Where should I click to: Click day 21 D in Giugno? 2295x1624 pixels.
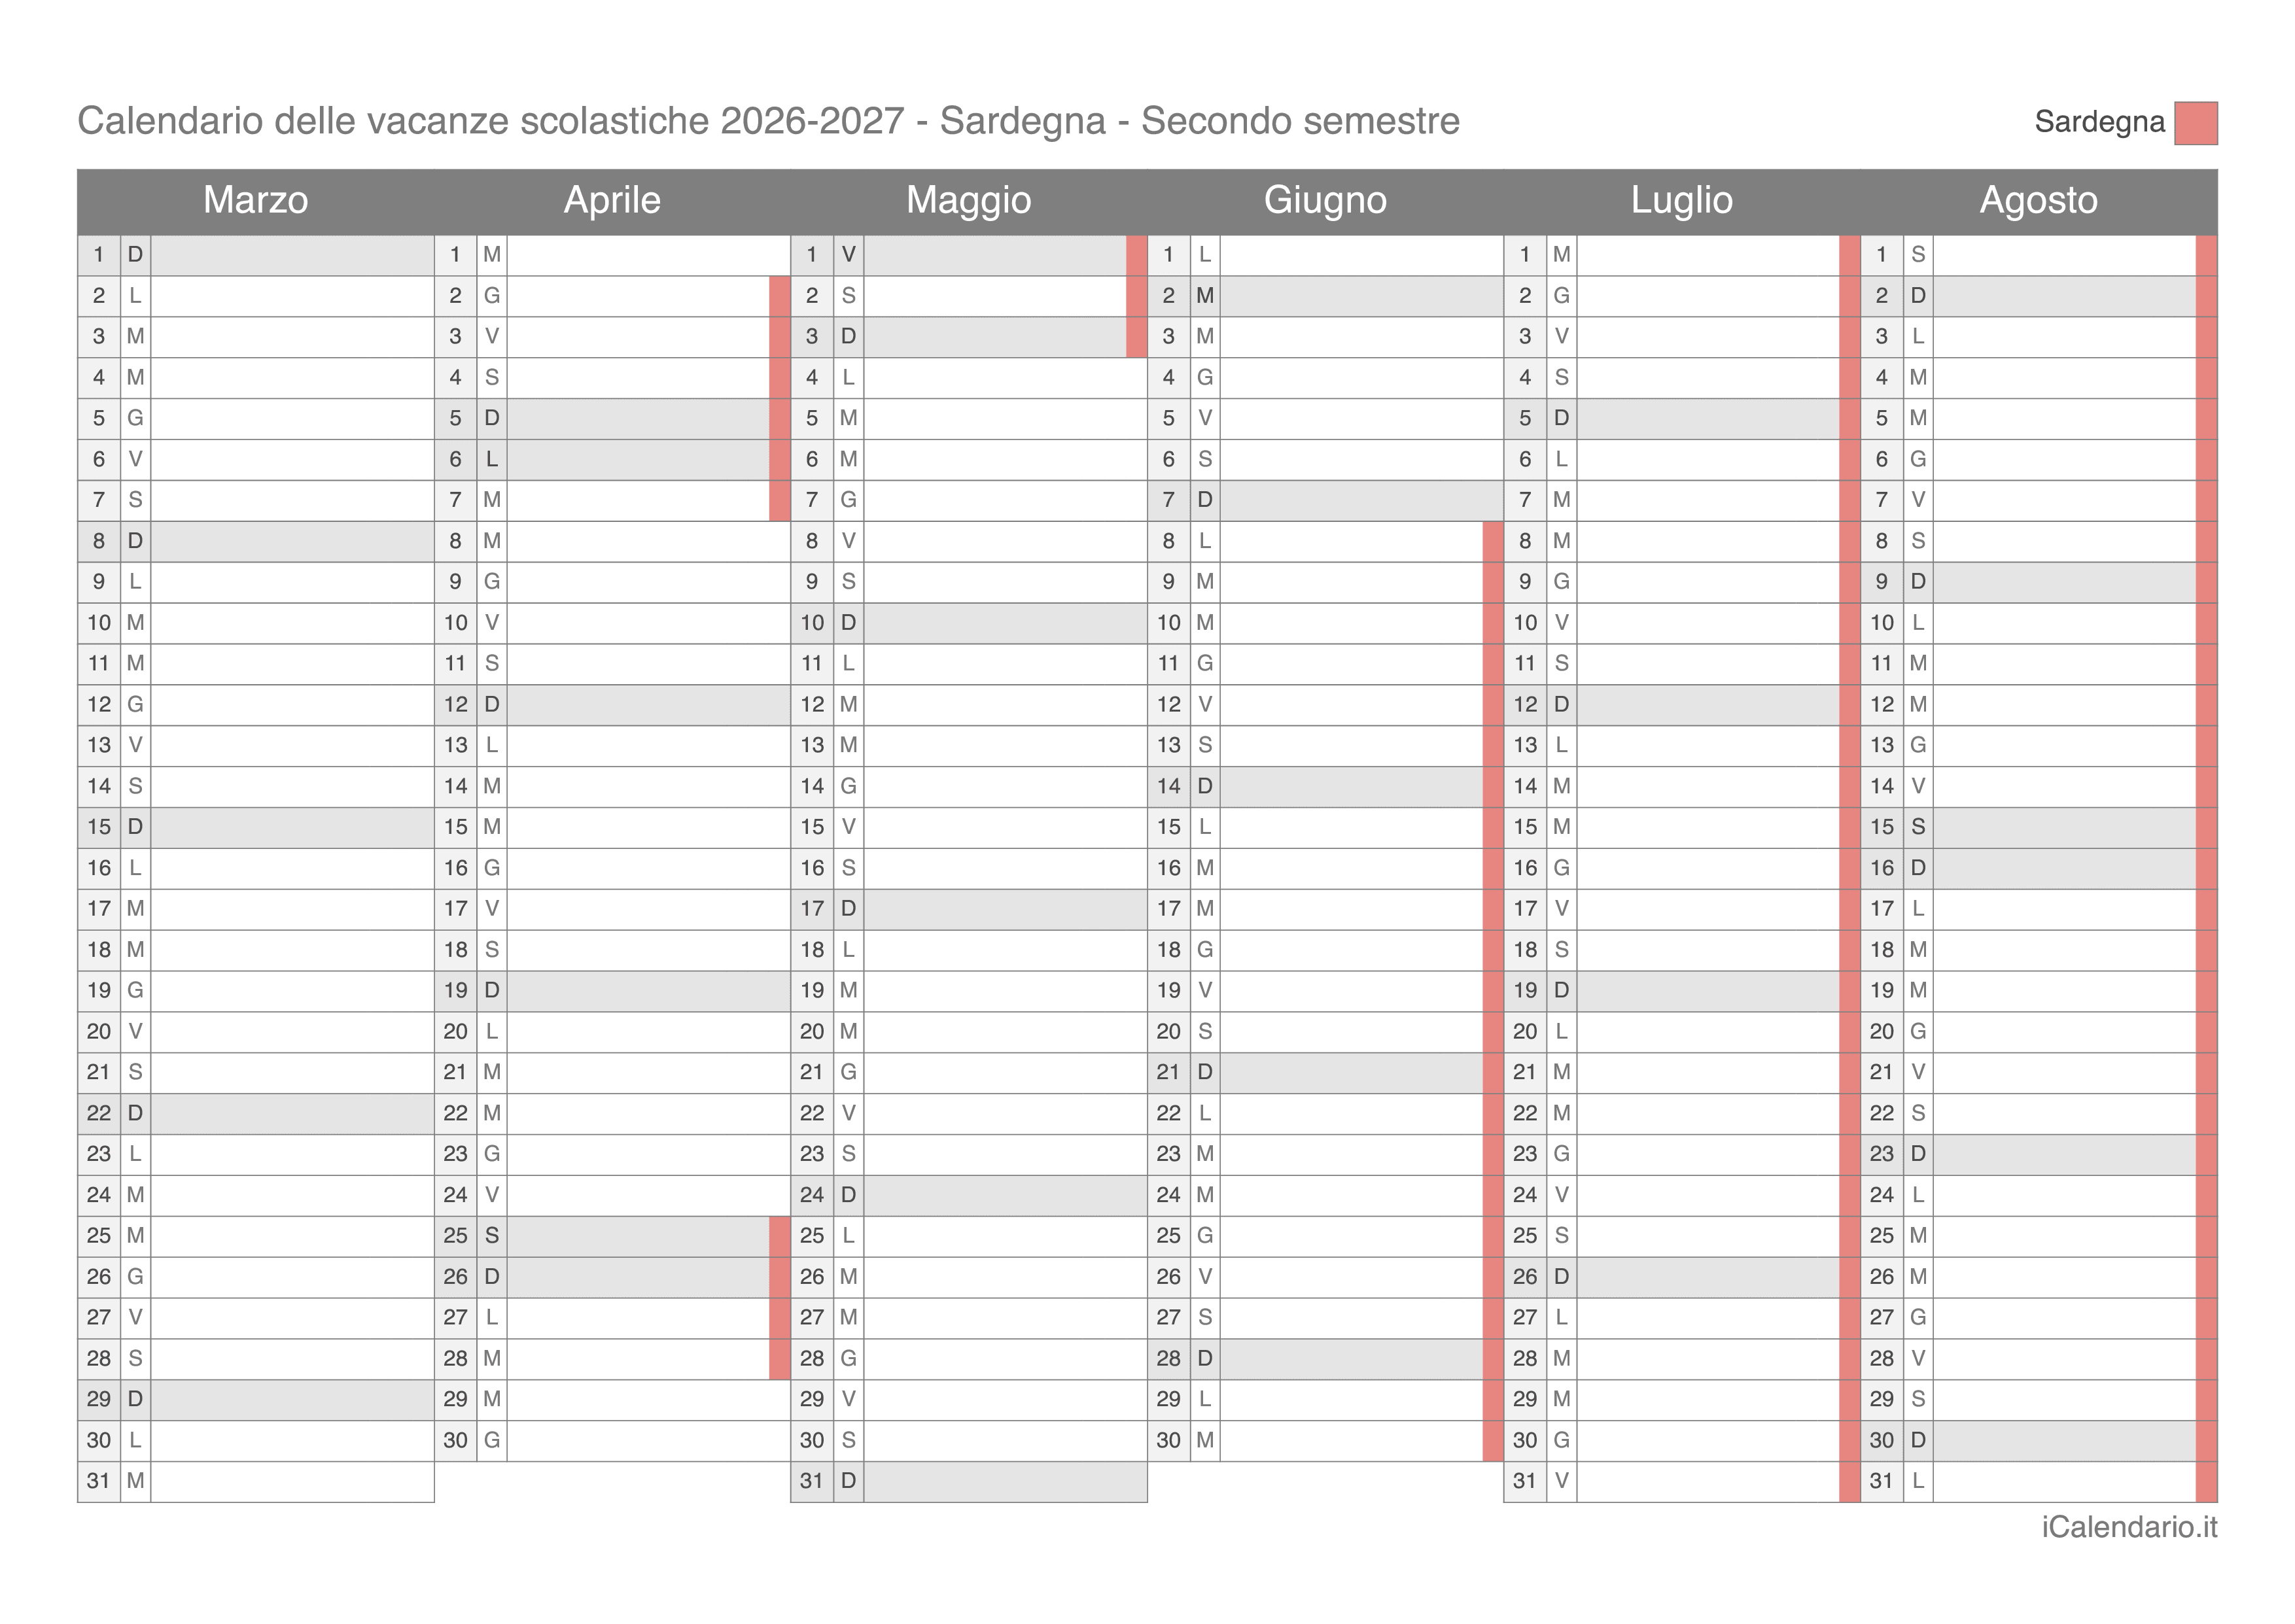[1325, 1072]
